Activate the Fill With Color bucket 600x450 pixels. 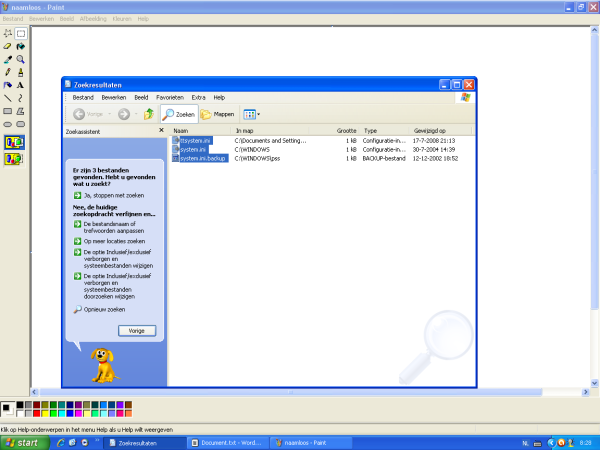coord(21,46)
